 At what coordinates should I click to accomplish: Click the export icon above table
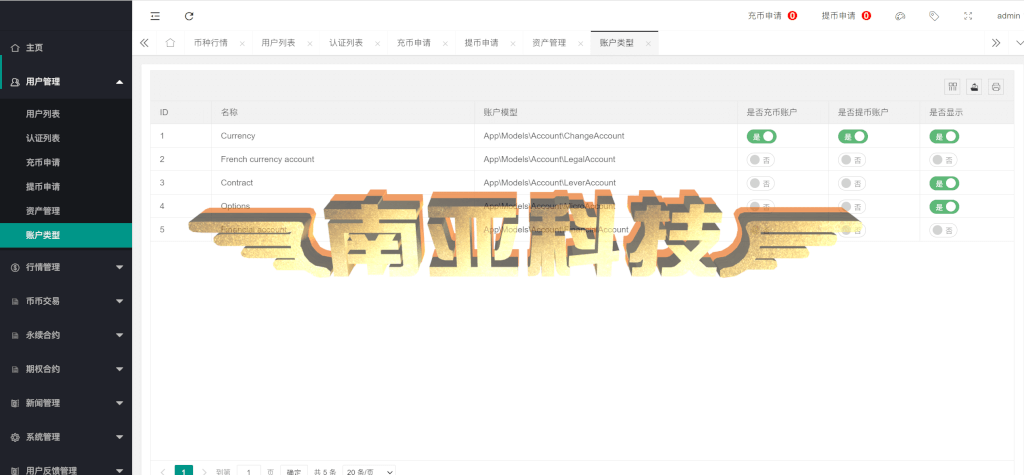tap(974, 87)
